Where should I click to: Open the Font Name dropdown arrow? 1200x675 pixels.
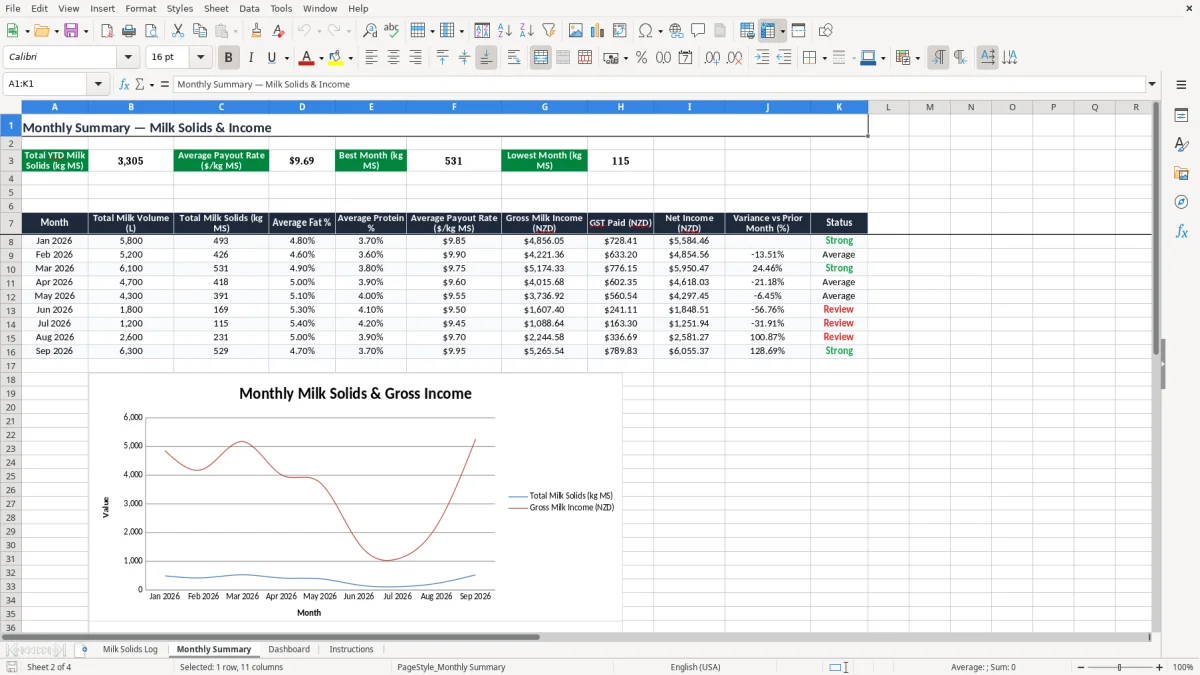coord(128,58)
